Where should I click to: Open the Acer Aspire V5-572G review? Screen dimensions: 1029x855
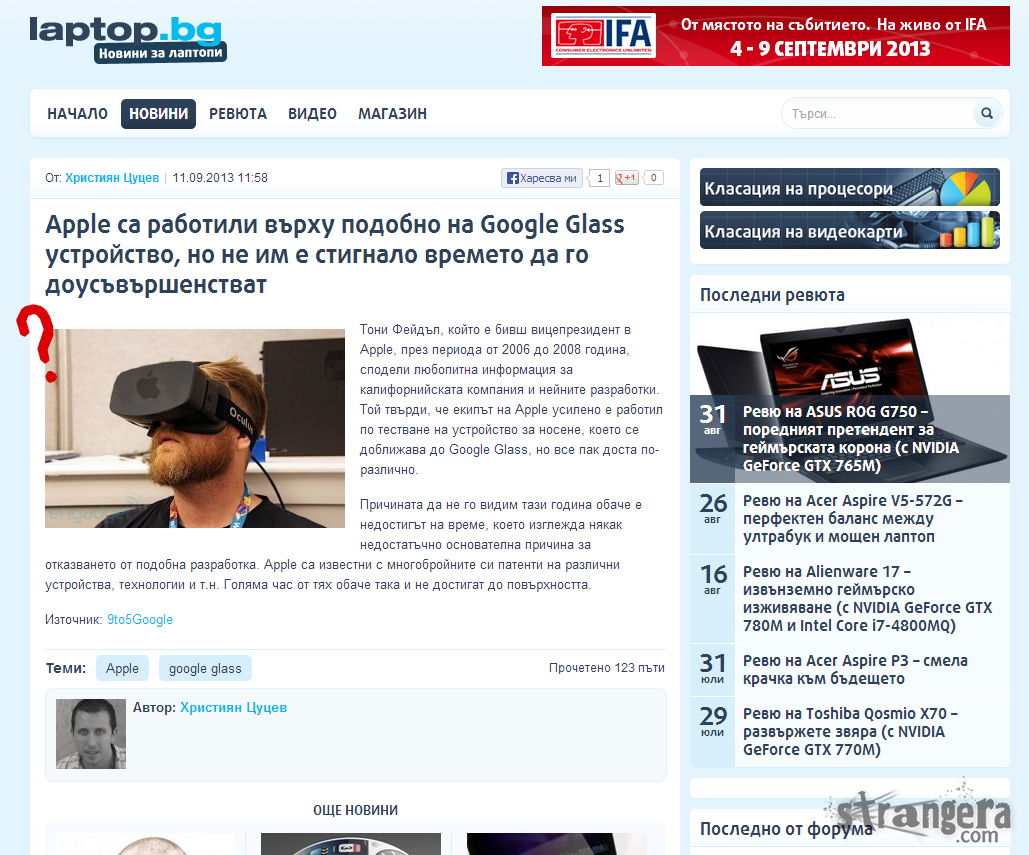click(852, 518)
